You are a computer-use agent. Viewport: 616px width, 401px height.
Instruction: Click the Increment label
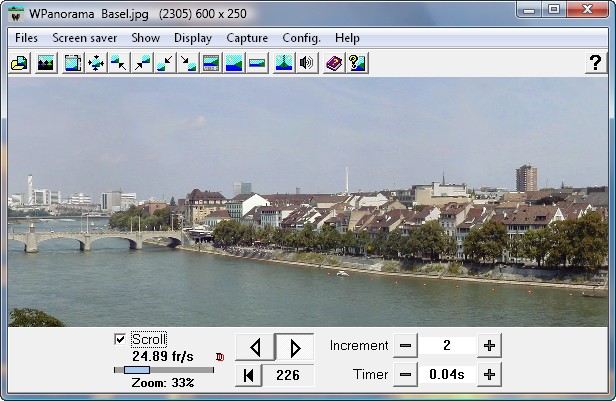[359, 346]
